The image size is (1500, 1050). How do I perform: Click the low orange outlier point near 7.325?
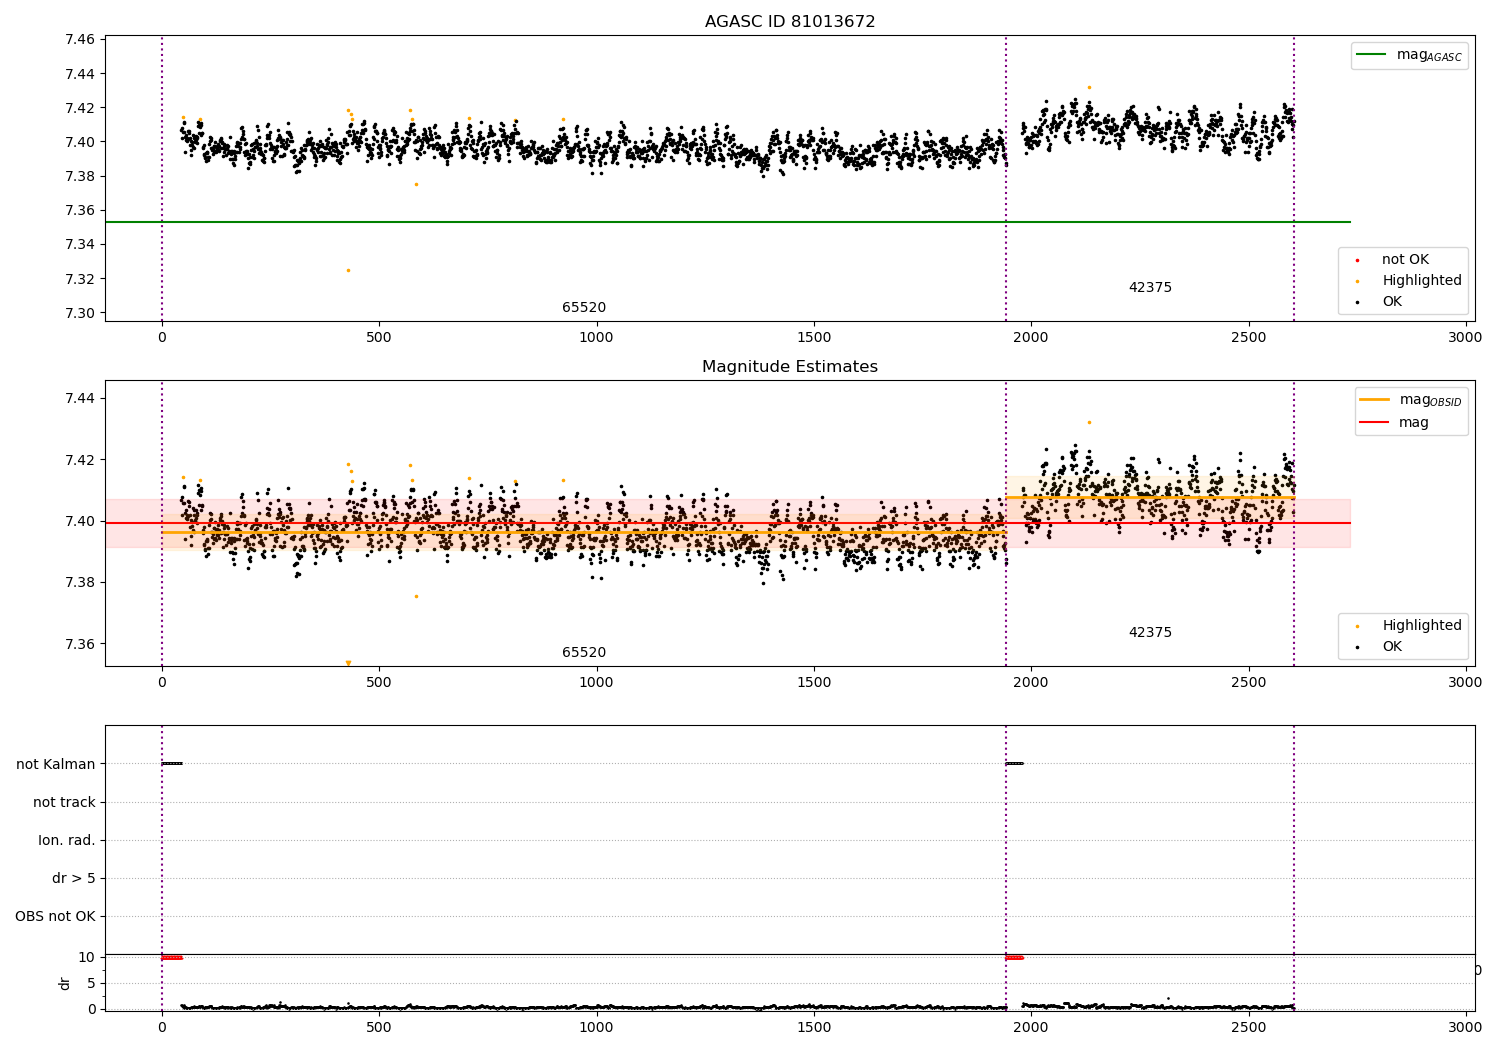(x=348, y=270)
